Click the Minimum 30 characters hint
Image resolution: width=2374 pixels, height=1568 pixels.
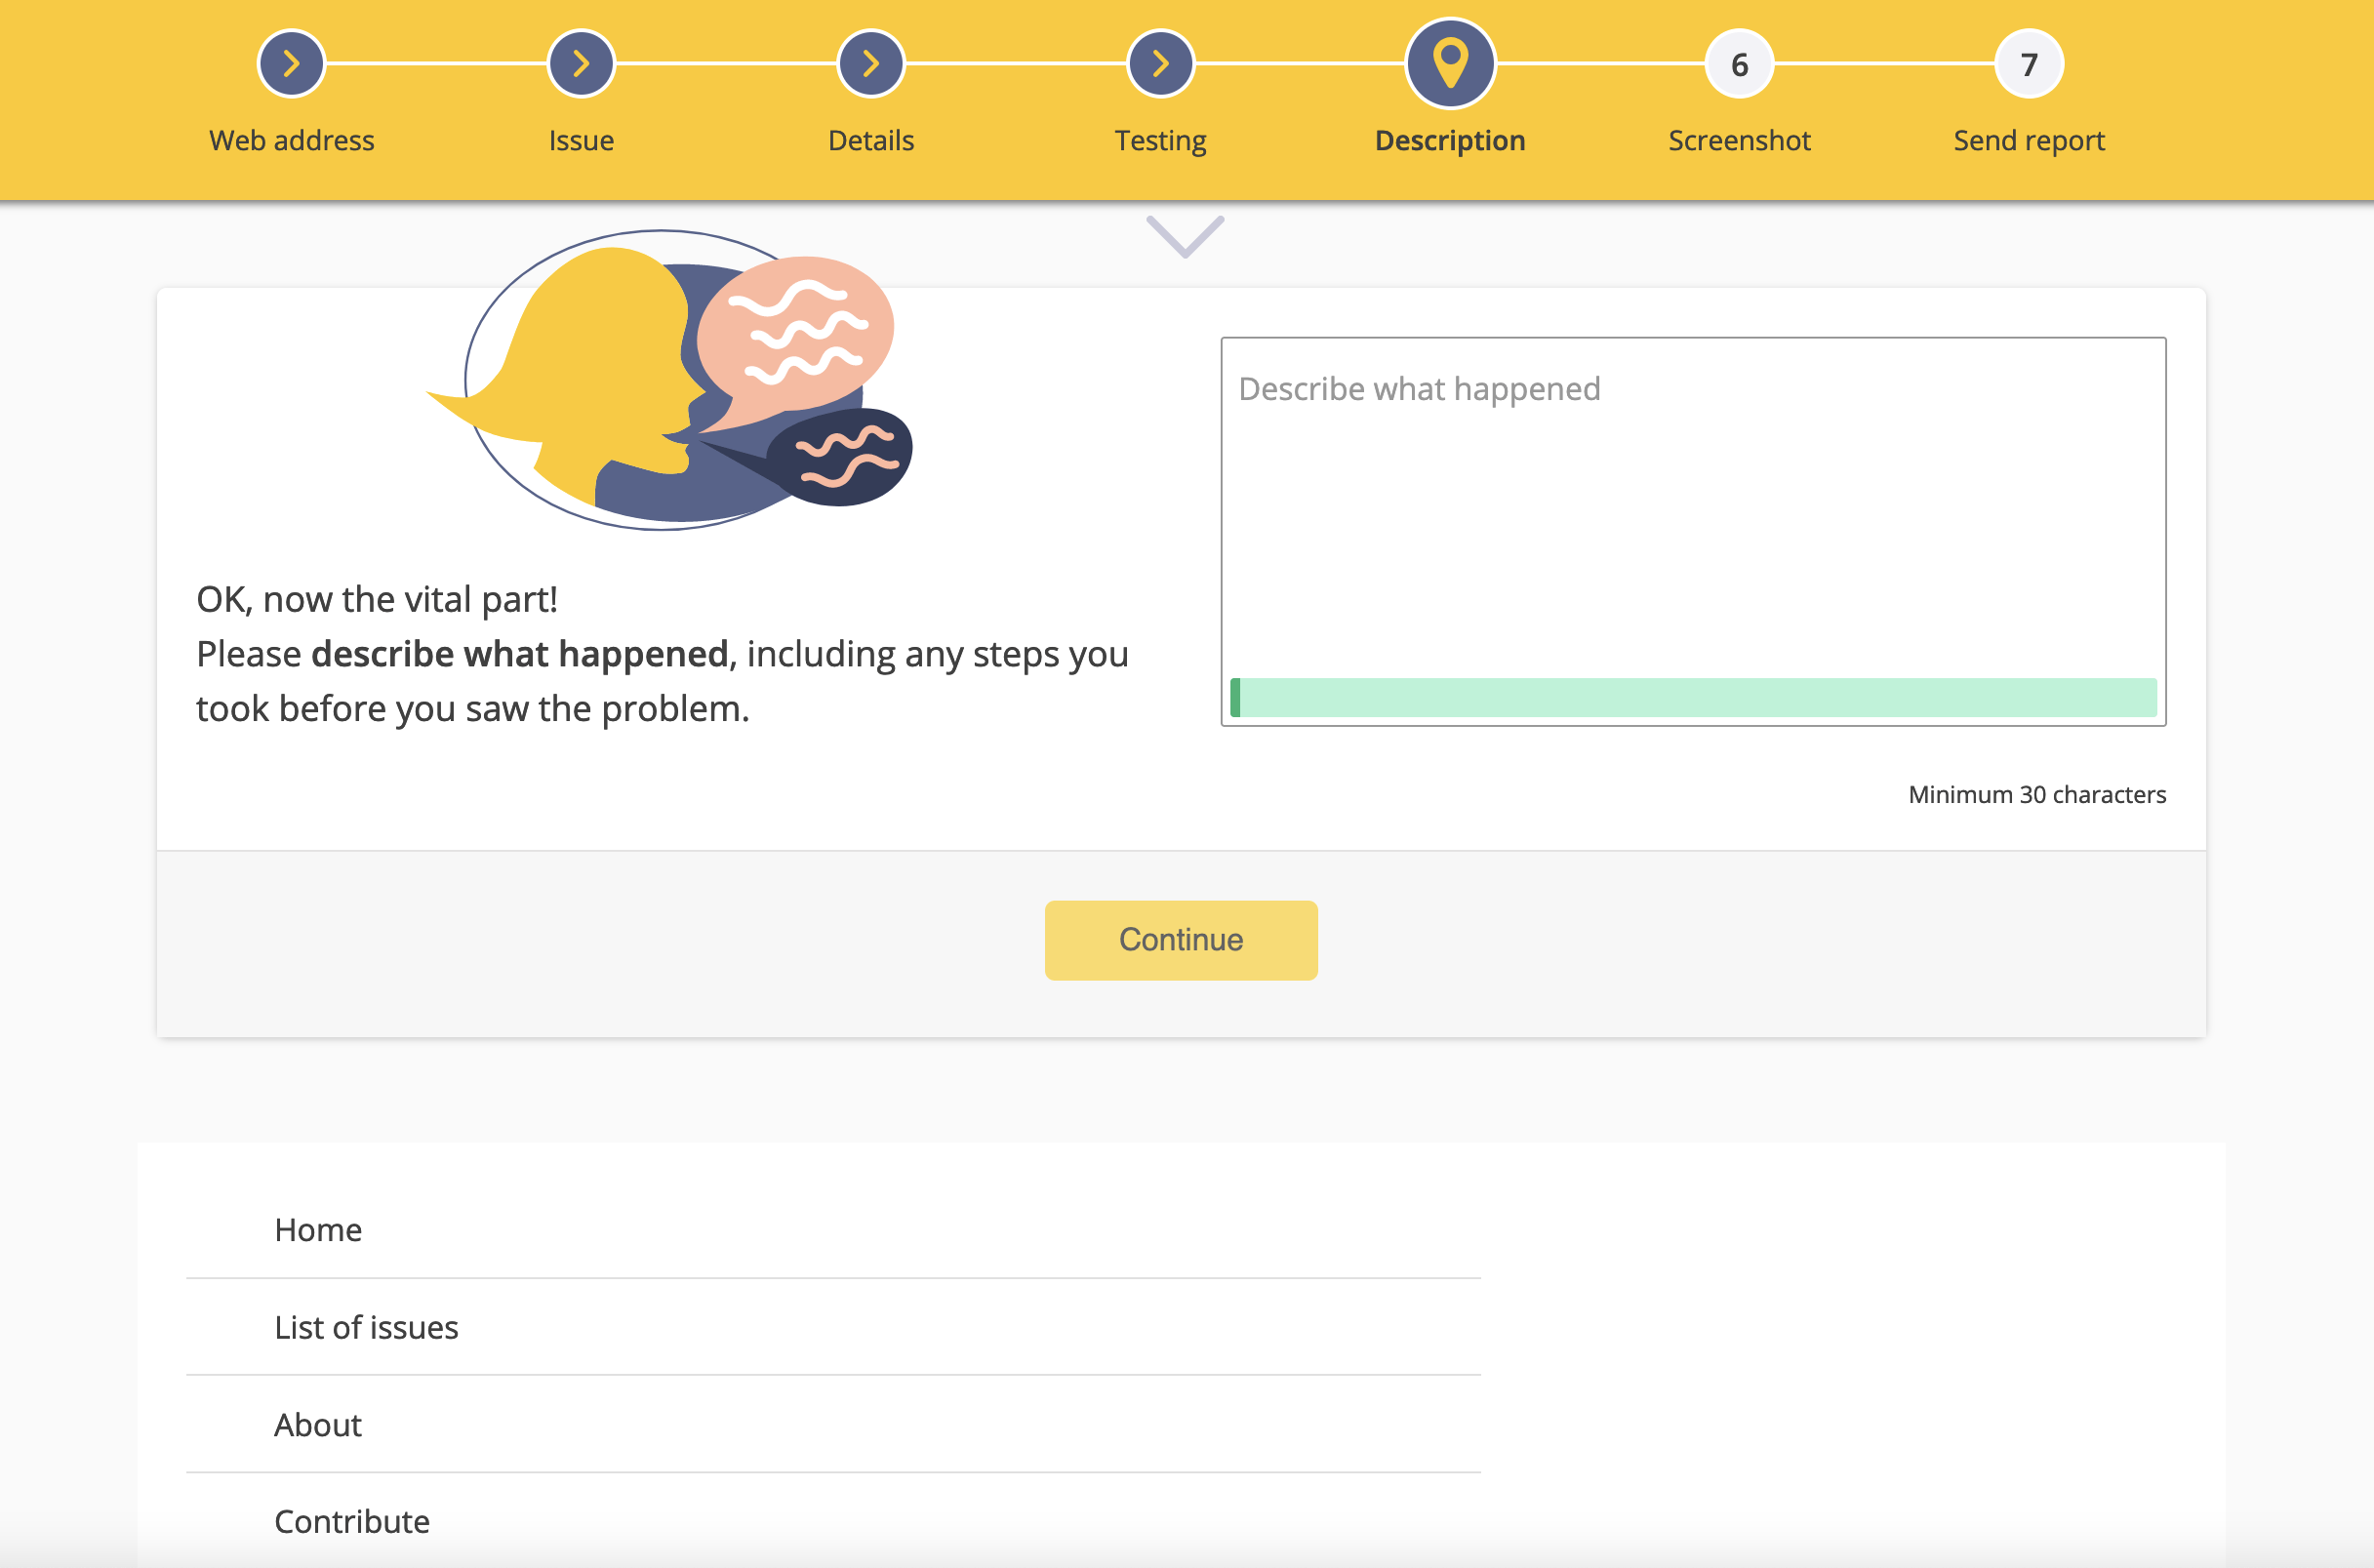[2037, 794]
